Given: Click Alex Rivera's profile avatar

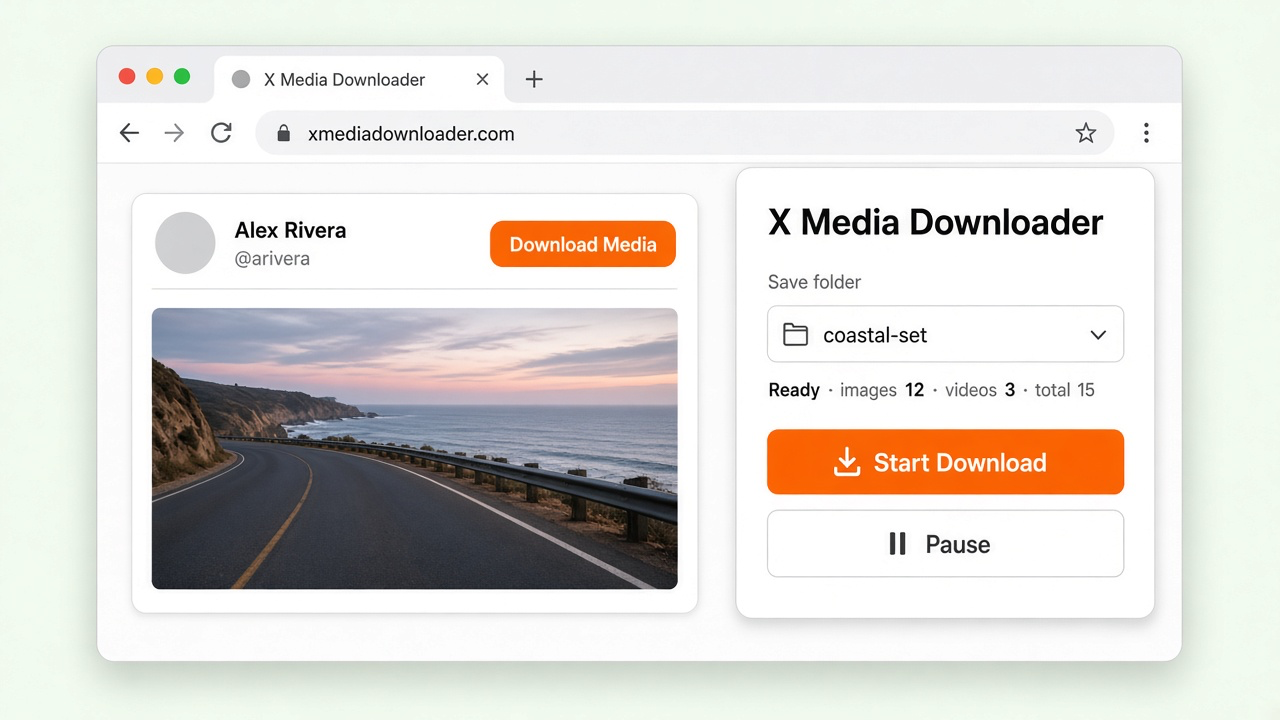Looking at the screenshot, I should click(x=185, y=243).
